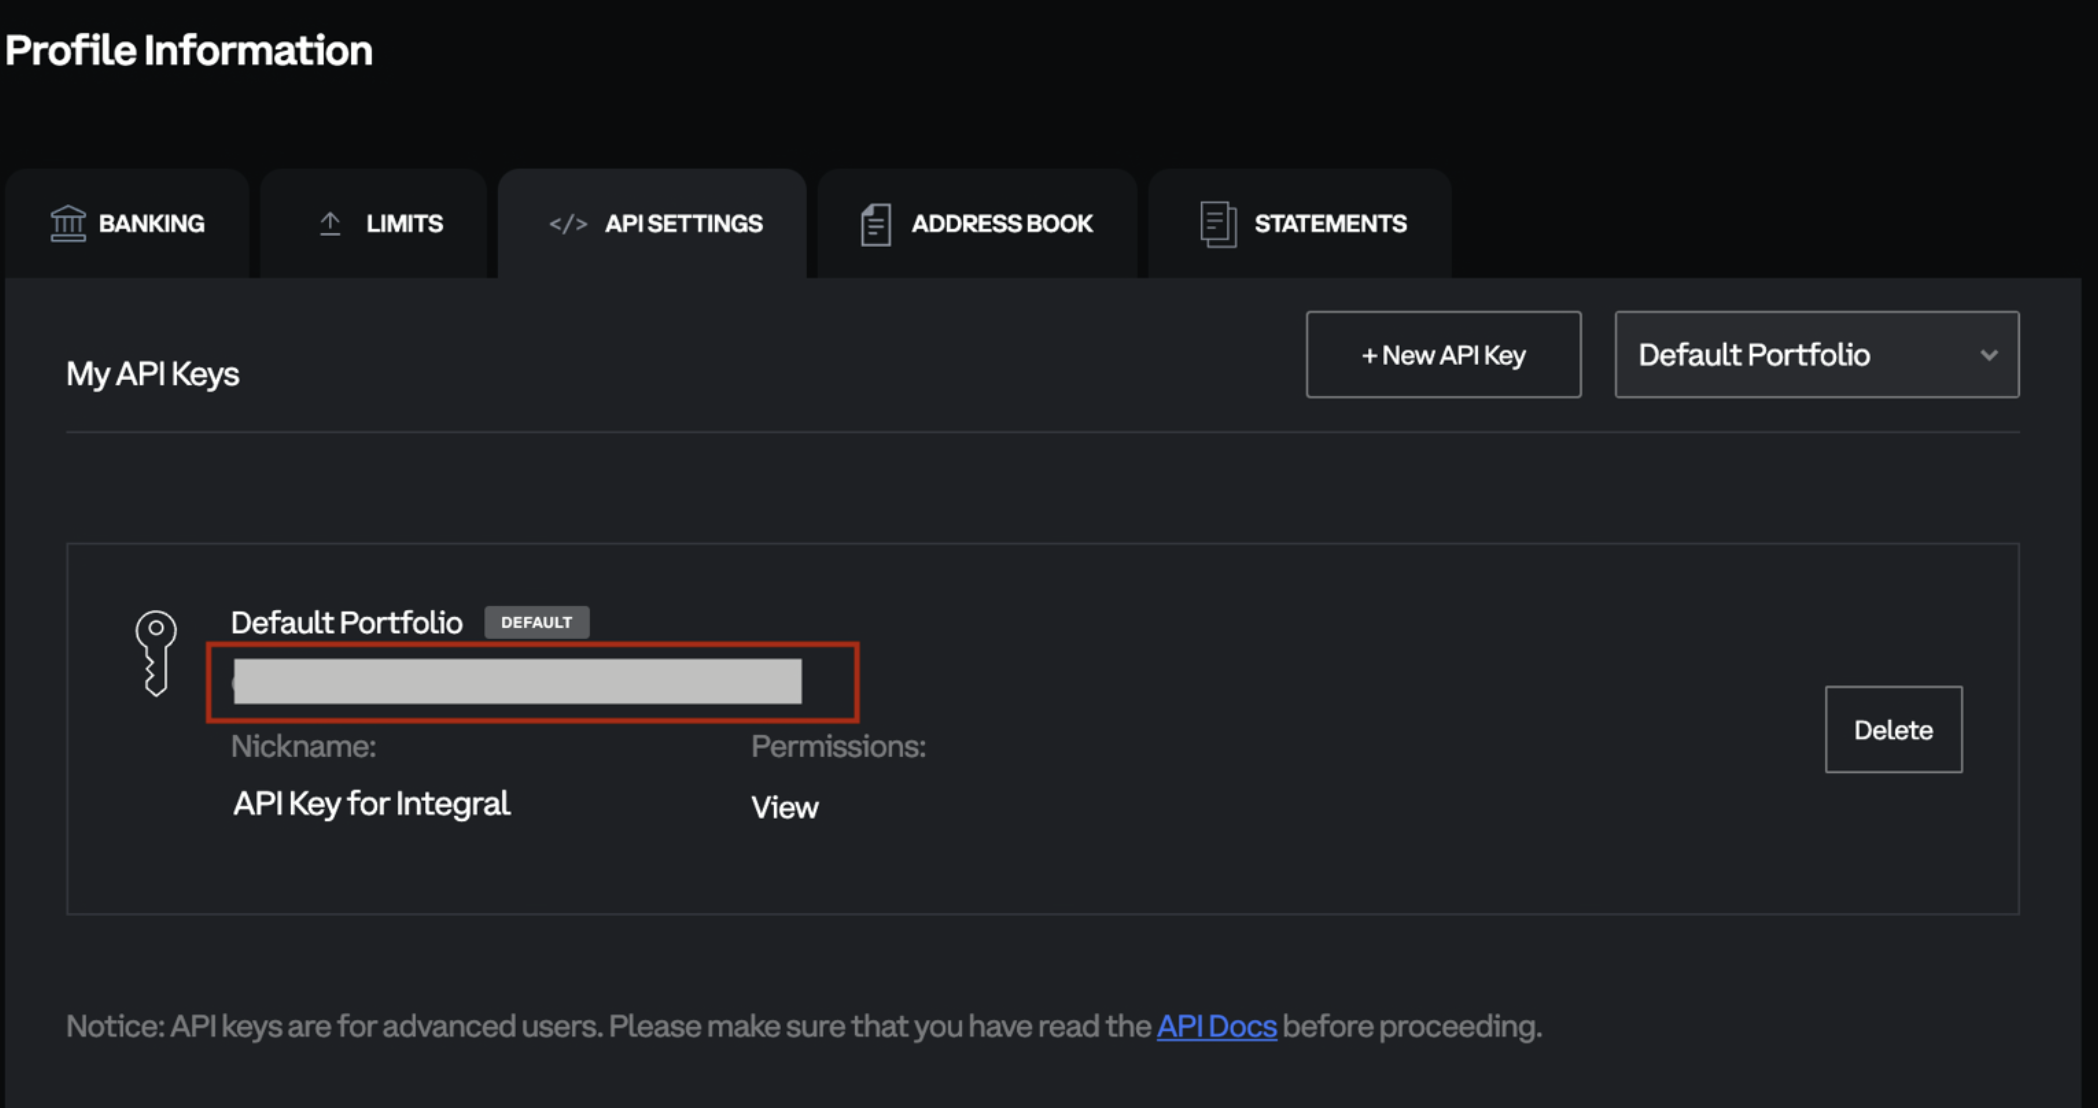Click the DEFAULT badge label
Screen dimensions: 2098x1108
(x=537, y=622)
